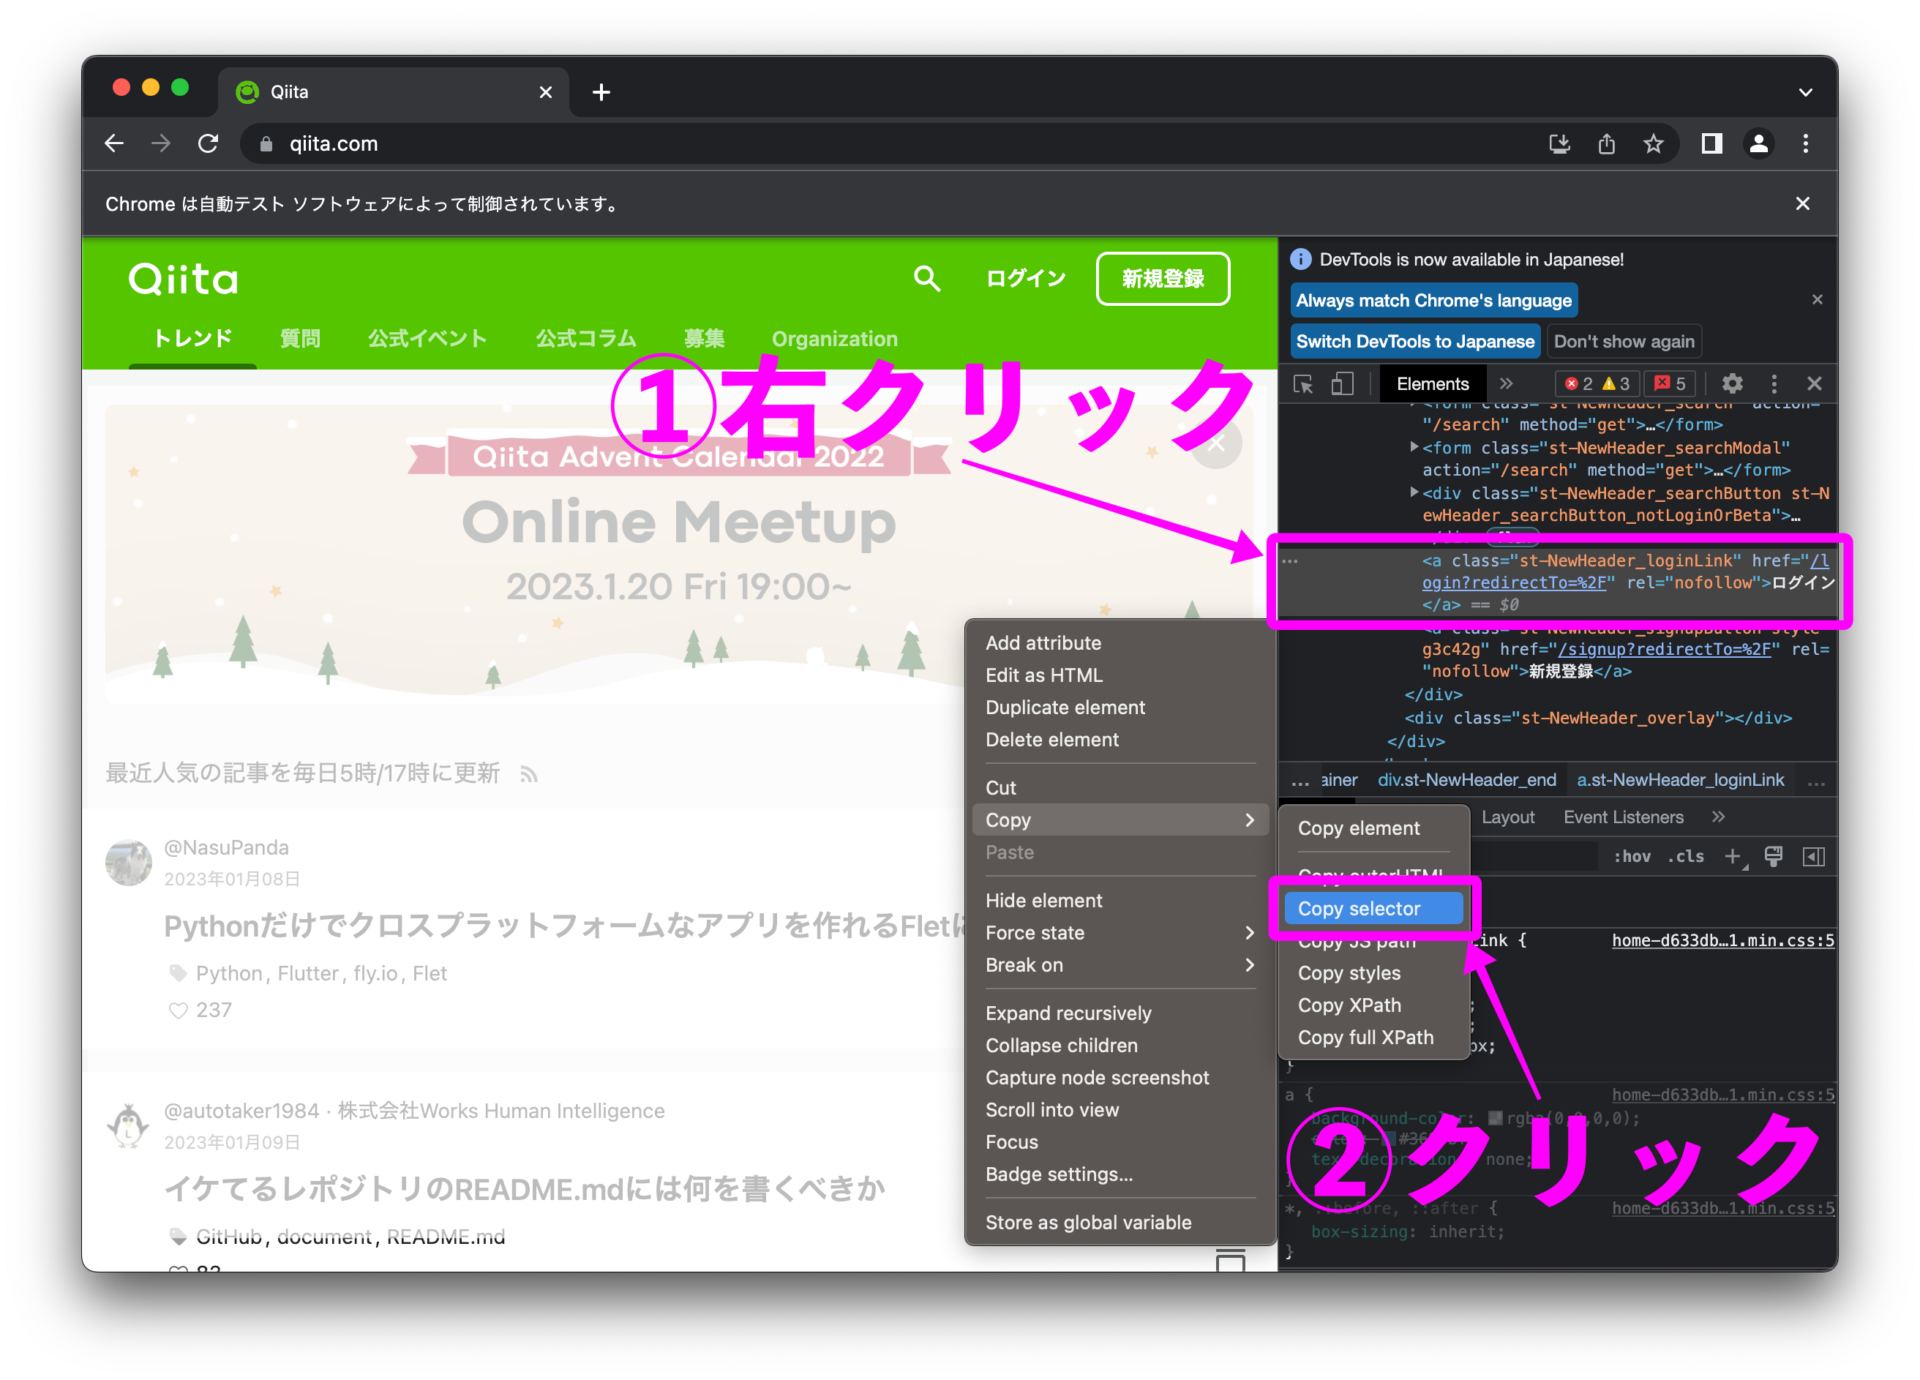
Task: Open the Issues panel showing 5 issues
Action: tap(1667, 383)
